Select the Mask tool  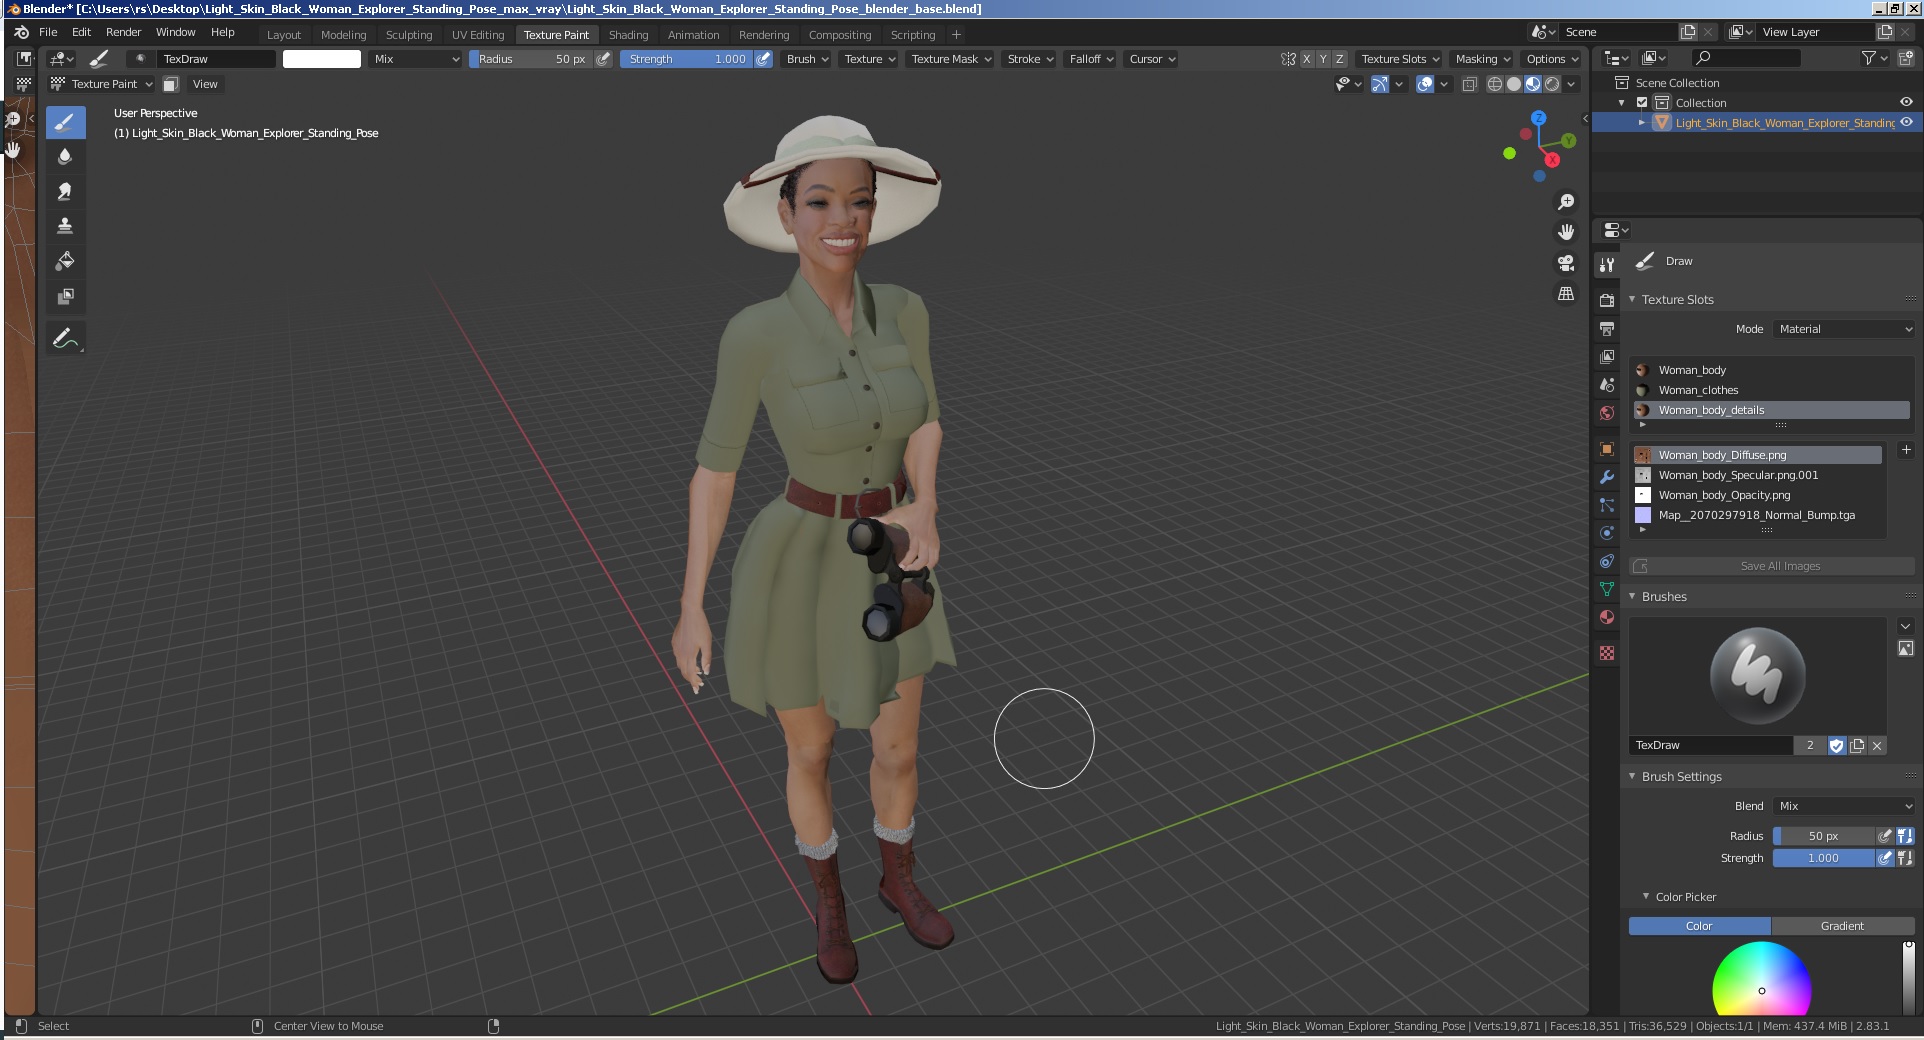point(65,296)
